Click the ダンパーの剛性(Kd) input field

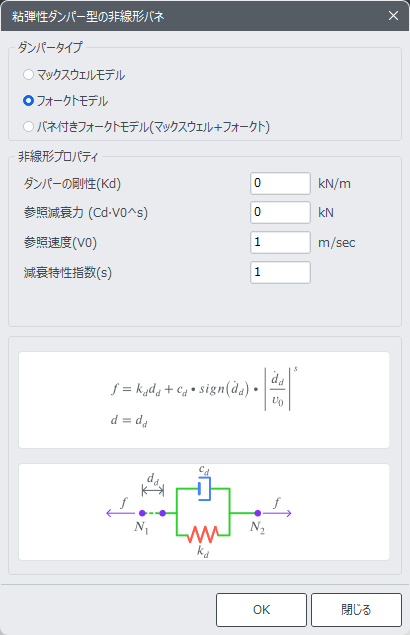tap(280, 183)
